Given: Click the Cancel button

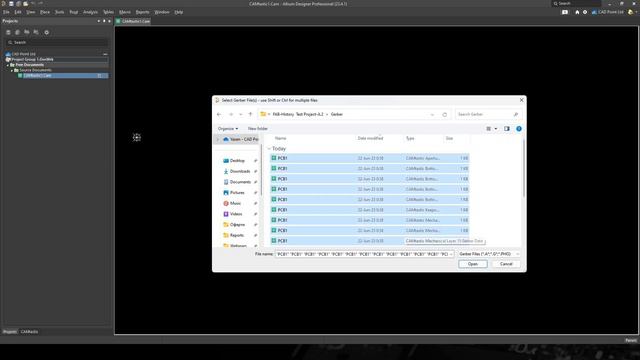Looking at the screenshot, I should (x=506, y=264).
